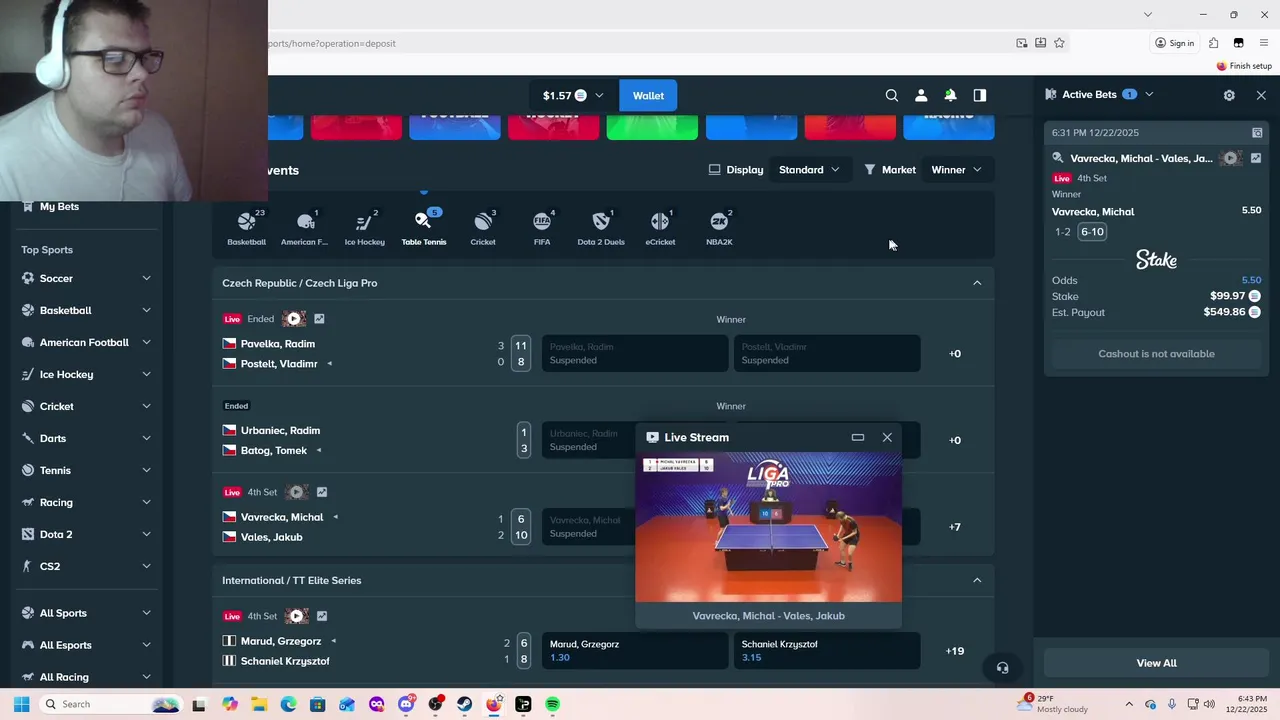Close the Live Stream popup

887,437
